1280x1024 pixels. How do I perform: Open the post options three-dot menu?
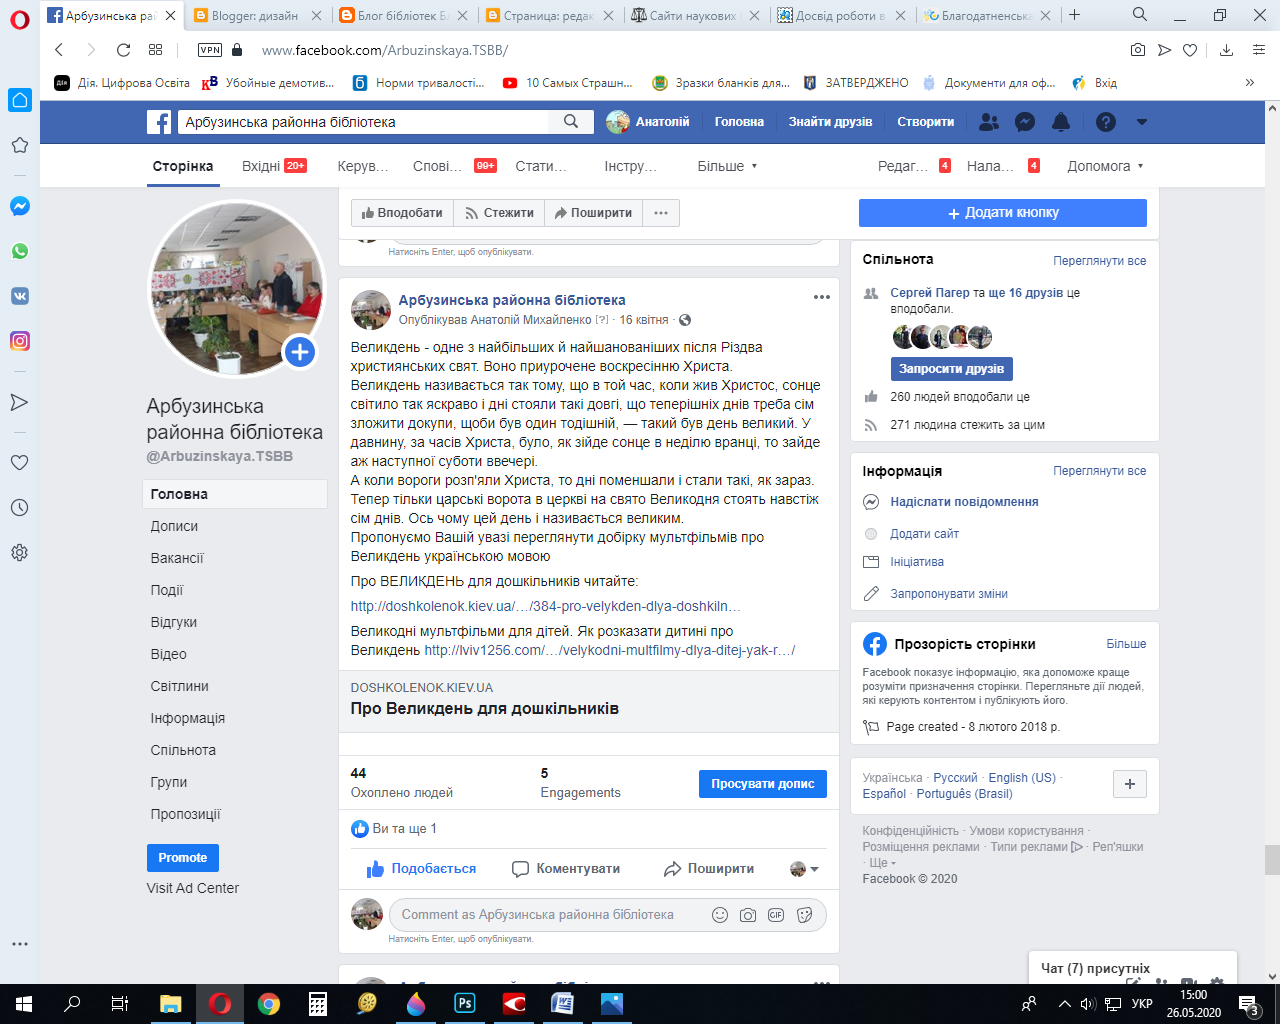coord(822,297)
